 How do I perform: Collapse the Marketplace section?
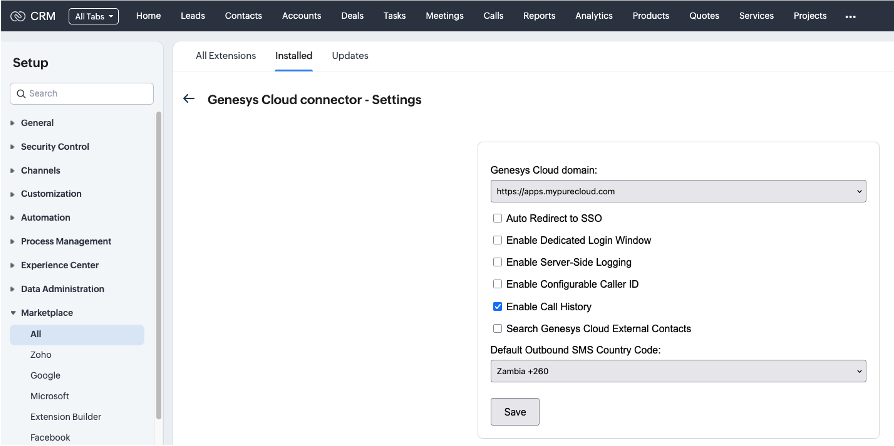tap(46, 313)
